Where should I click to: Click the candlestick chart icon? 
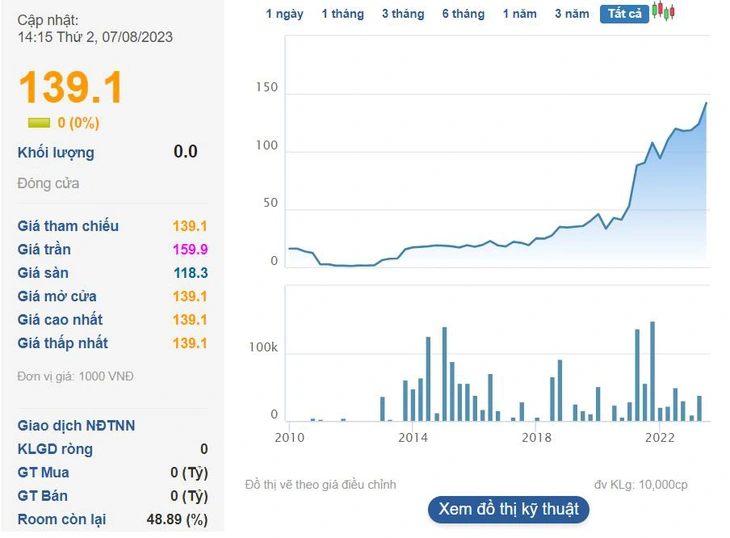coord(663,12)
